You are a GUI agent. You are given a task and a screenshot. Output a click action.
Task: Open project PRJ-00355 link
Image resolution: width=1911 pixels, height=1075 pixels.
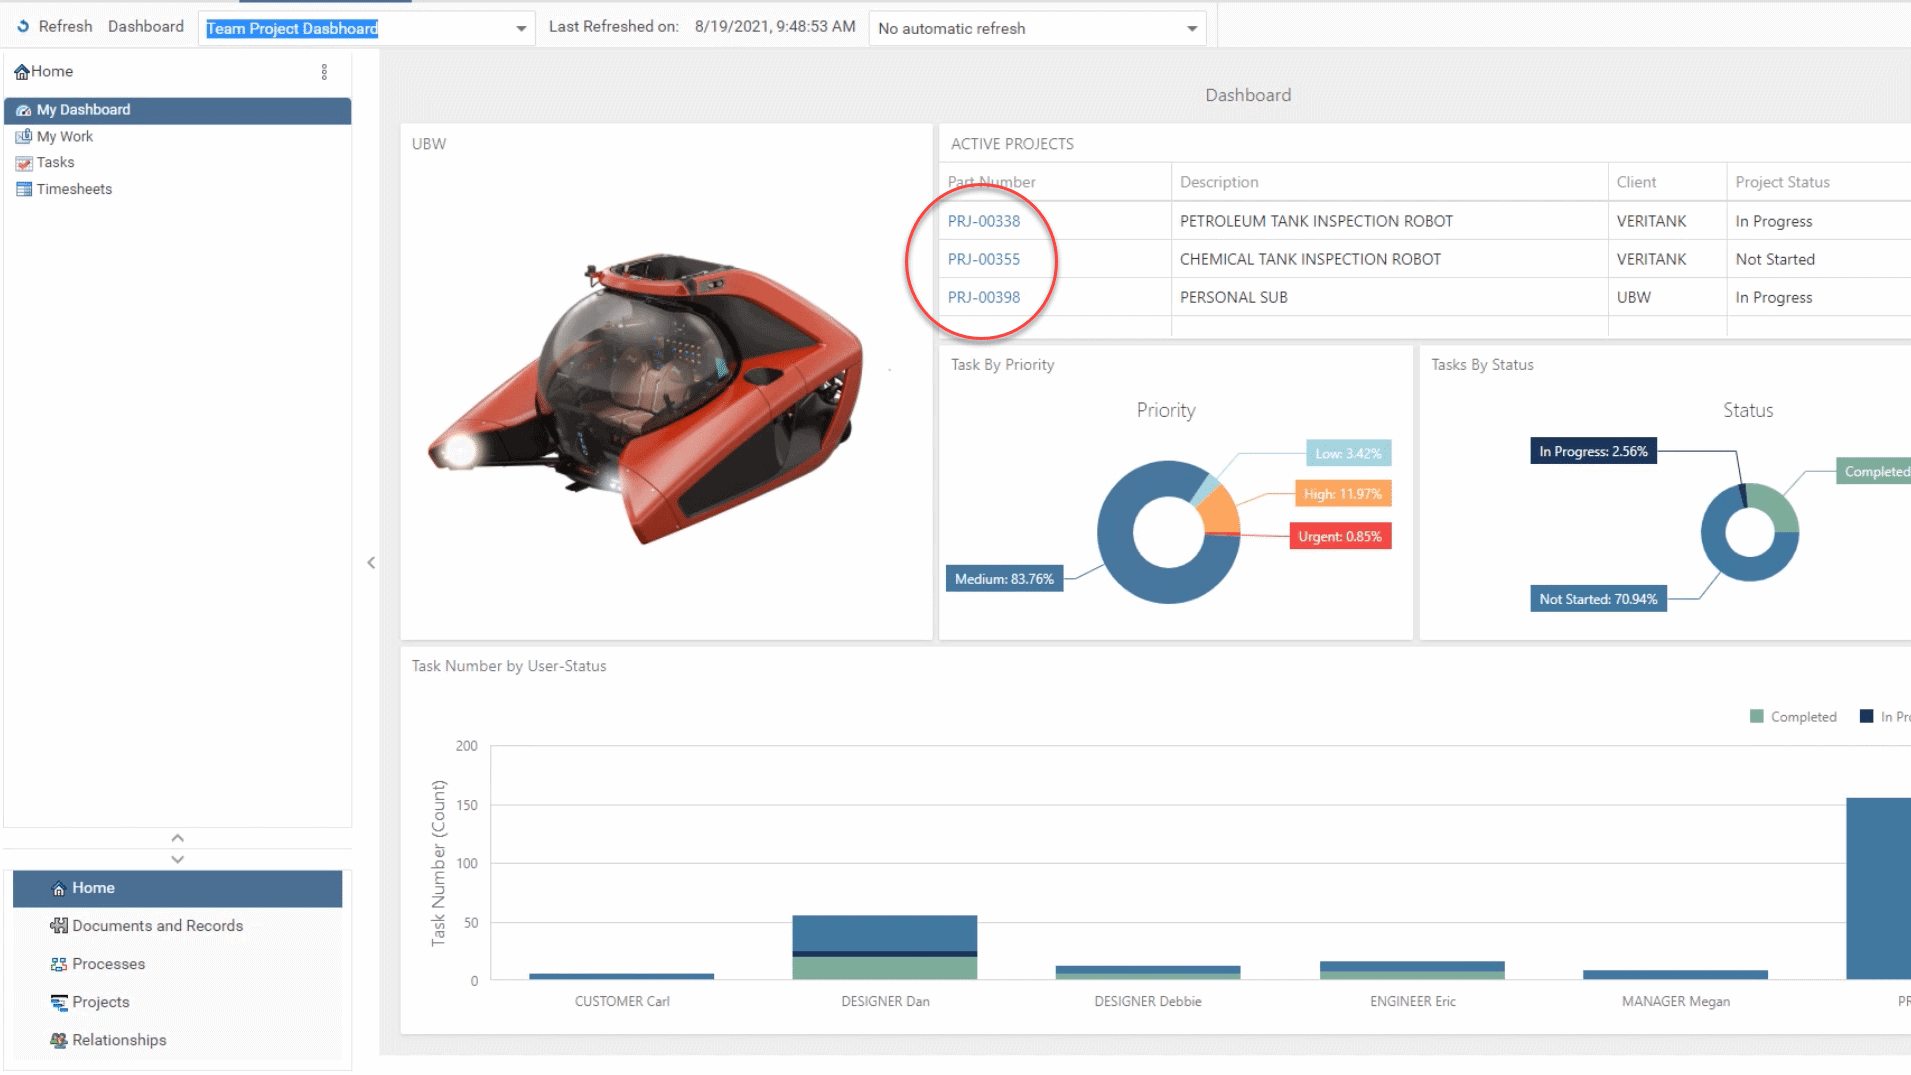(984, 259)
